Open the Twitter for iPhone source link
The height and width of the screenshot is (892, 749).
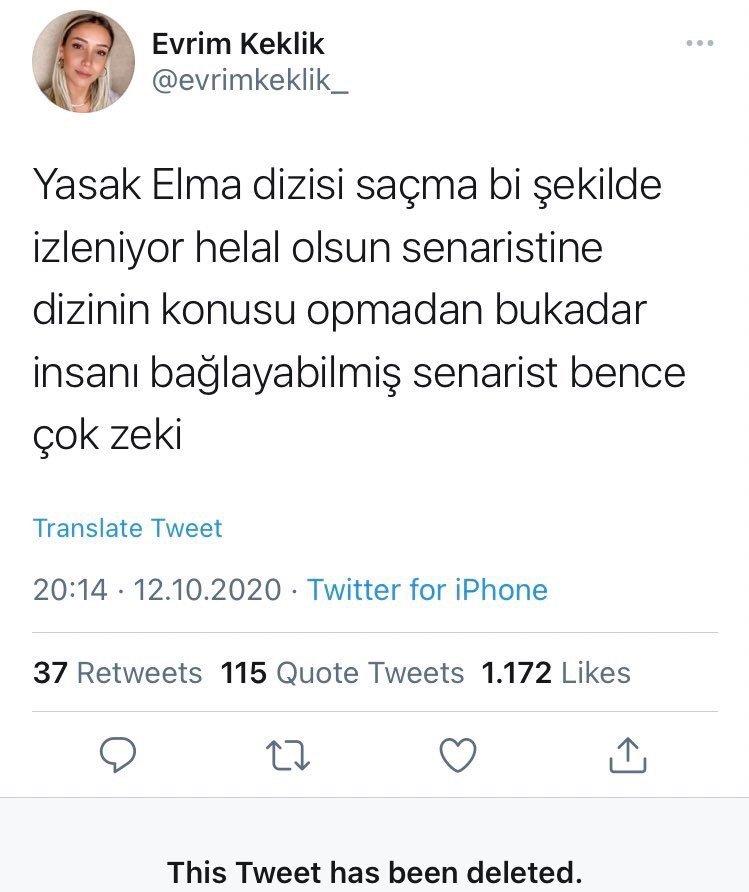click(427, 590)
